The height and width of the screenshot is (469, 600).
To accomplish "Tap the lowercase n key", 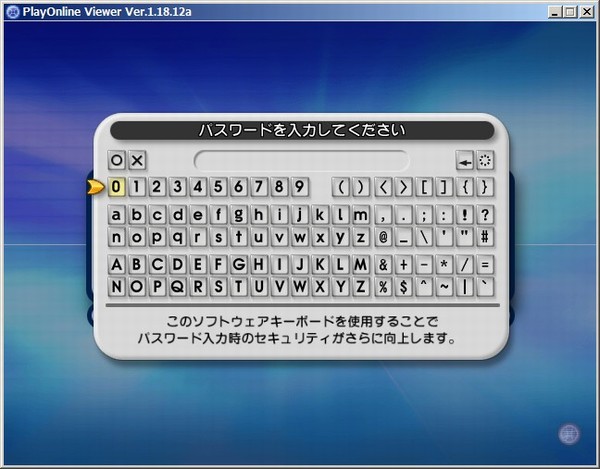I will click(116, 237).
